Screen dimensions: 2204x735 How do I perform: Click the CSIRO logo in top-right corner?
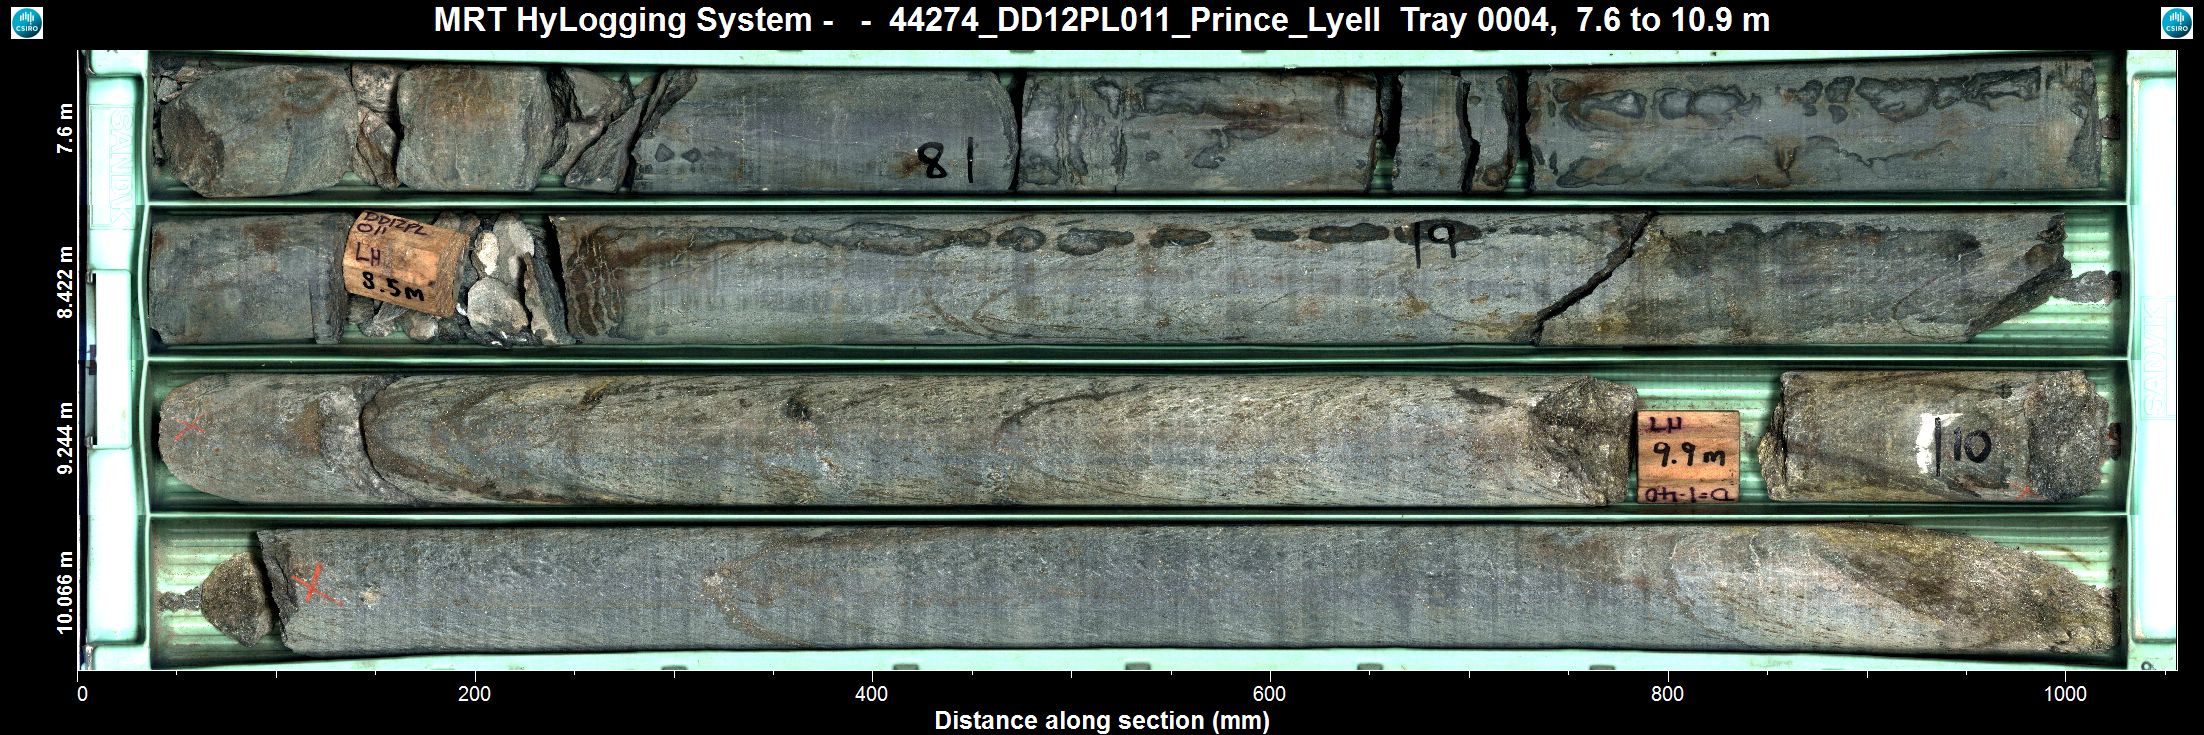tap(2176, 22)
